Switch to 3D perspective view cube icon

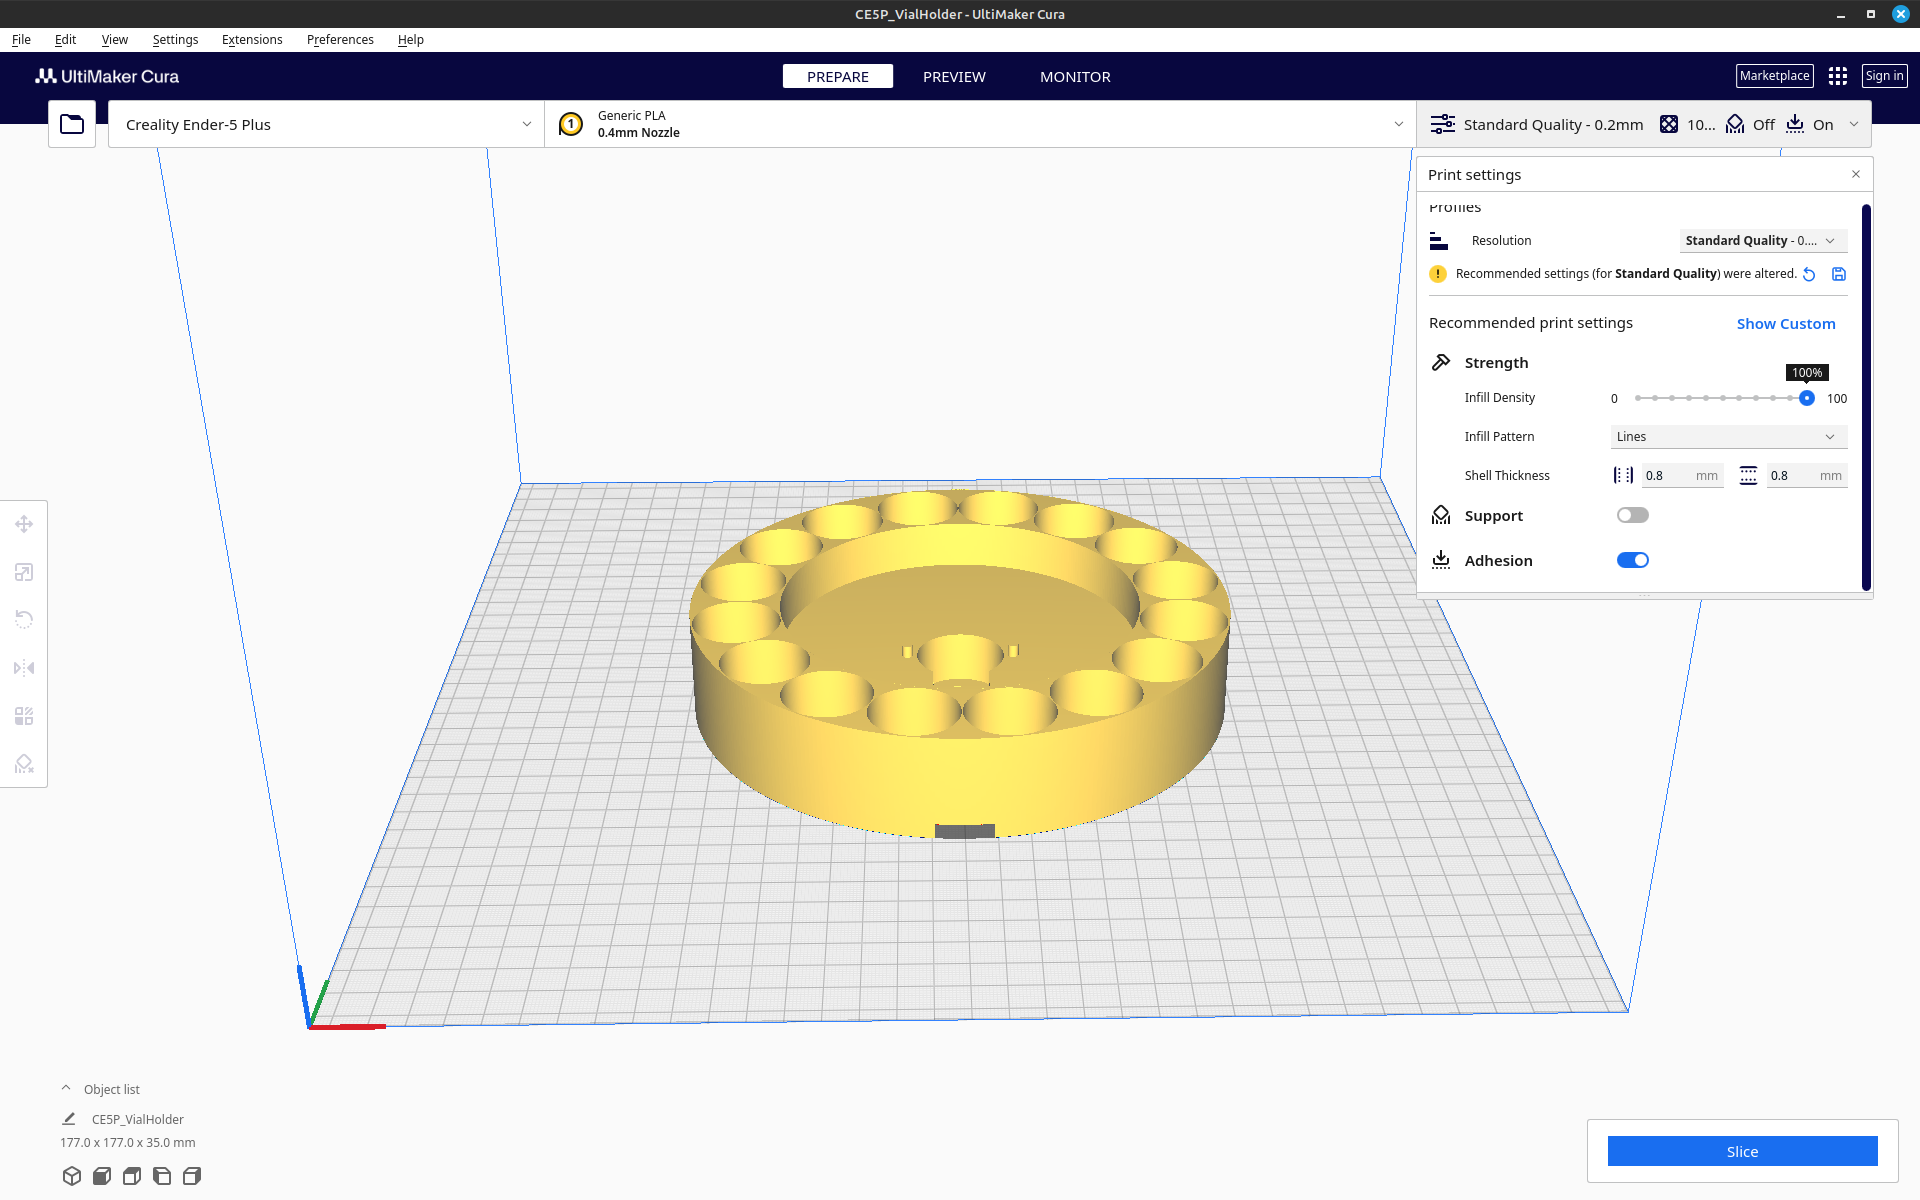pyautogui.click(x=71, y=1176)
